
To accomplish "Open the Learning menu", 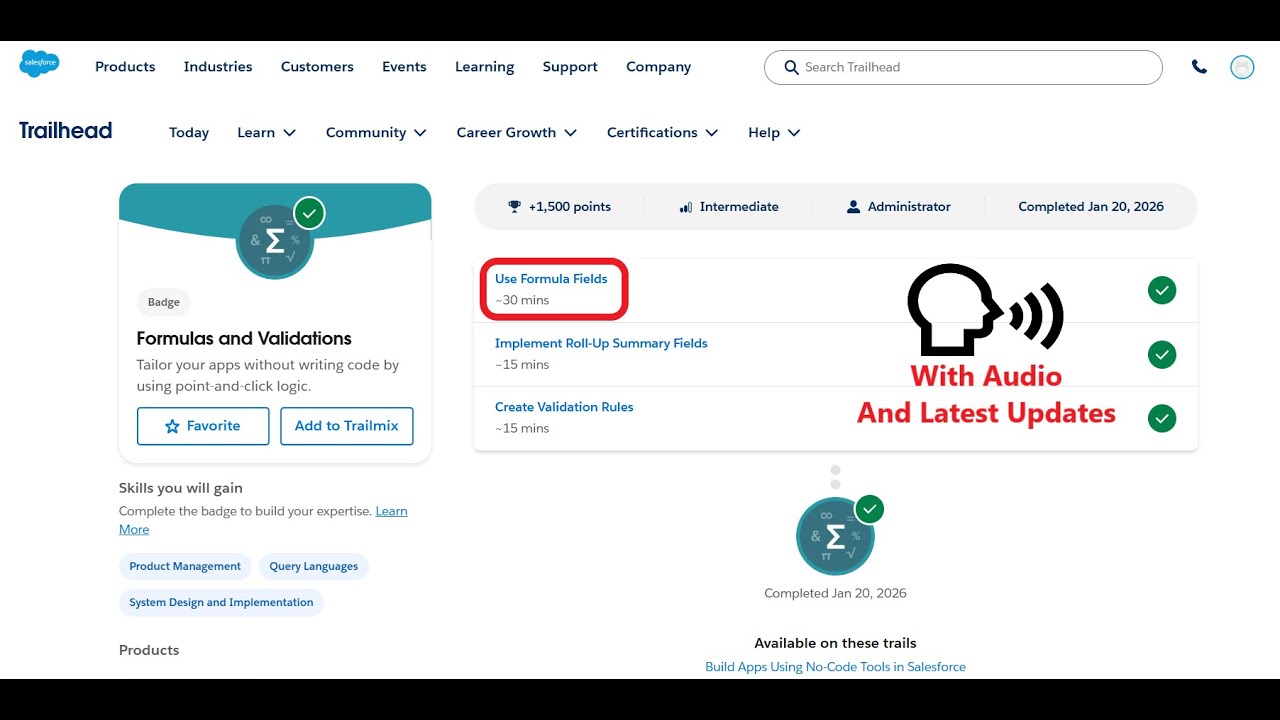I will [485, 67].
